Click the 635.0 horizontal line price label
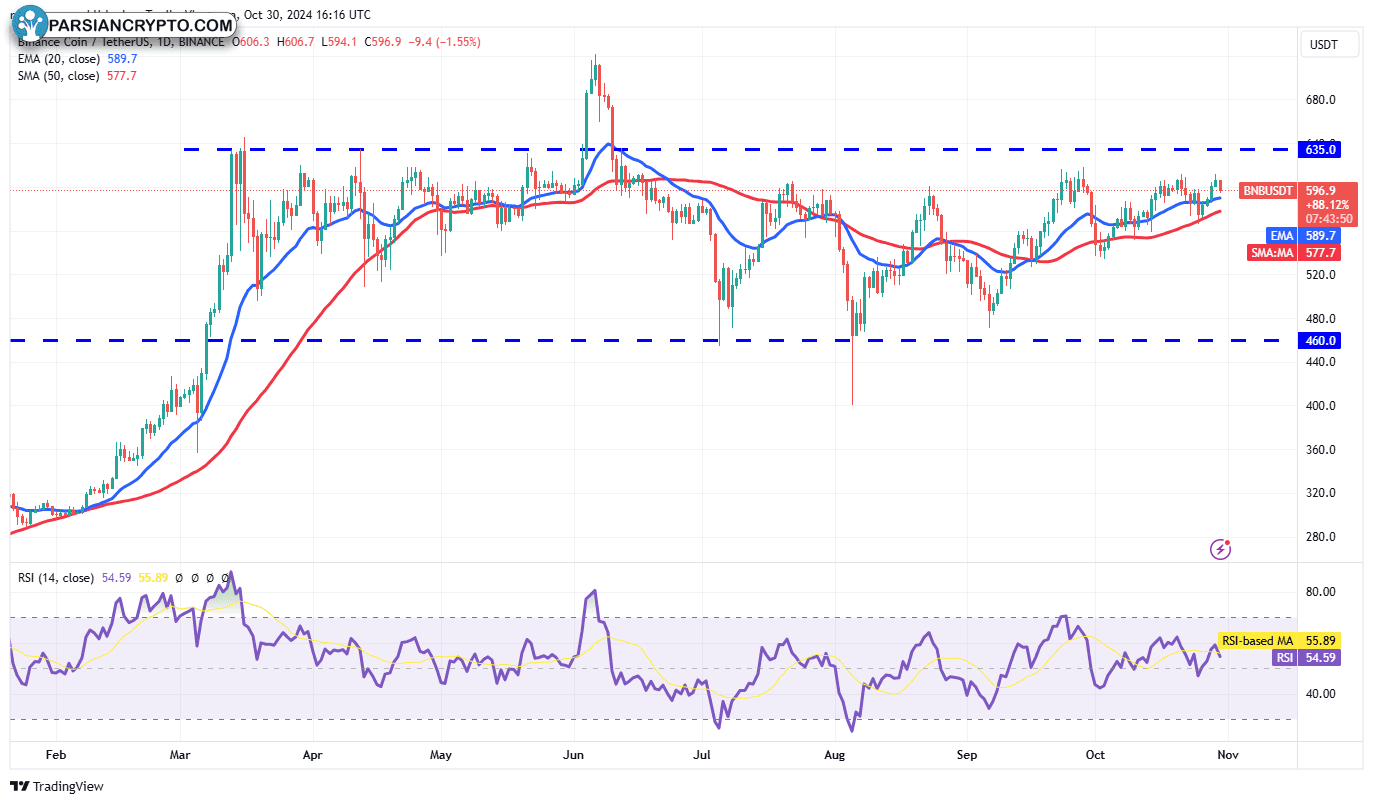Image resolution: width=1373 pixels, height=804 pixels. tap(1320, 150)
